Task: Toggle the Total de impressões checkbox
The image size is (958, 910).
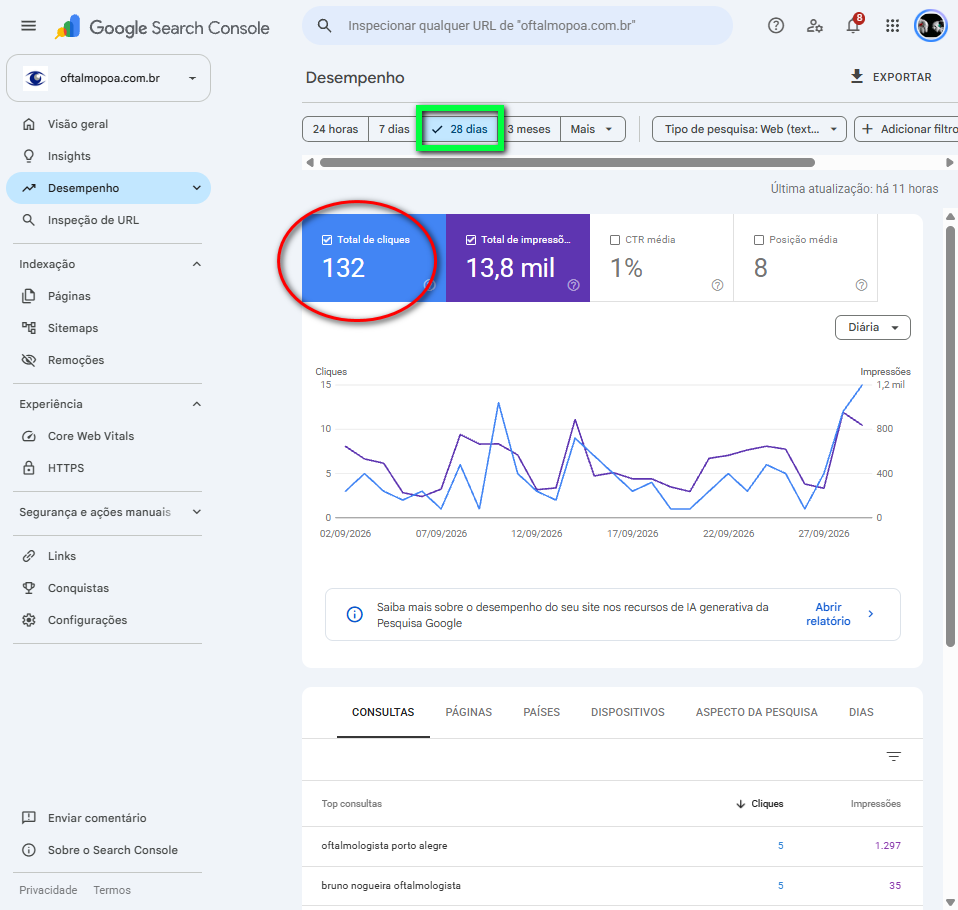Action: [x=471, y=240]
